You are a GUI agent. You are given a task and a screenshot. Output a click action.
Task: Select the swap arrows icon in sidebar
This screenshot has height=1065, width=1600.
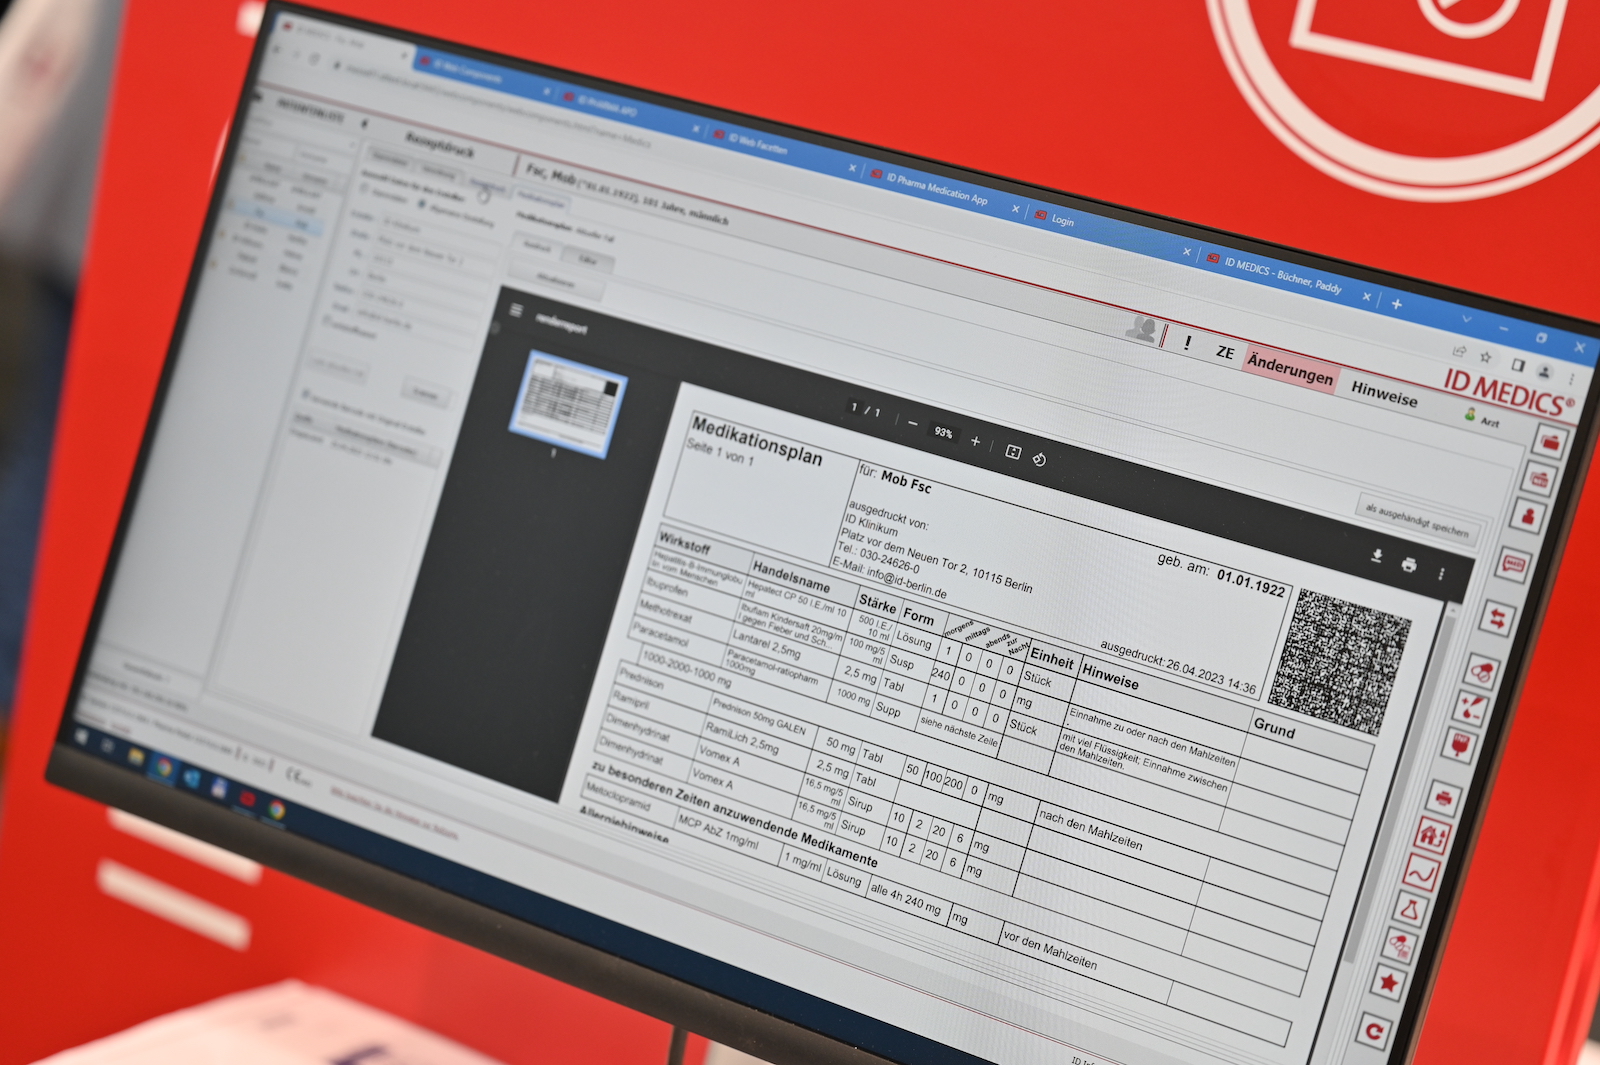1497,619
